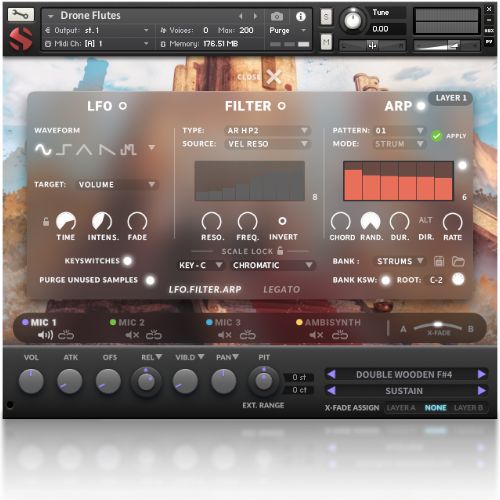Enable the LFO power toggle
The height and width of the screenshot is (500, 500).
coord(123,106)
